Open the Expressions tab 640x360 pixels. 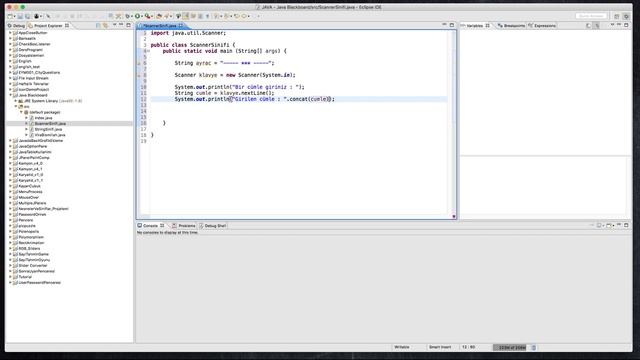[x=542, y=25]
